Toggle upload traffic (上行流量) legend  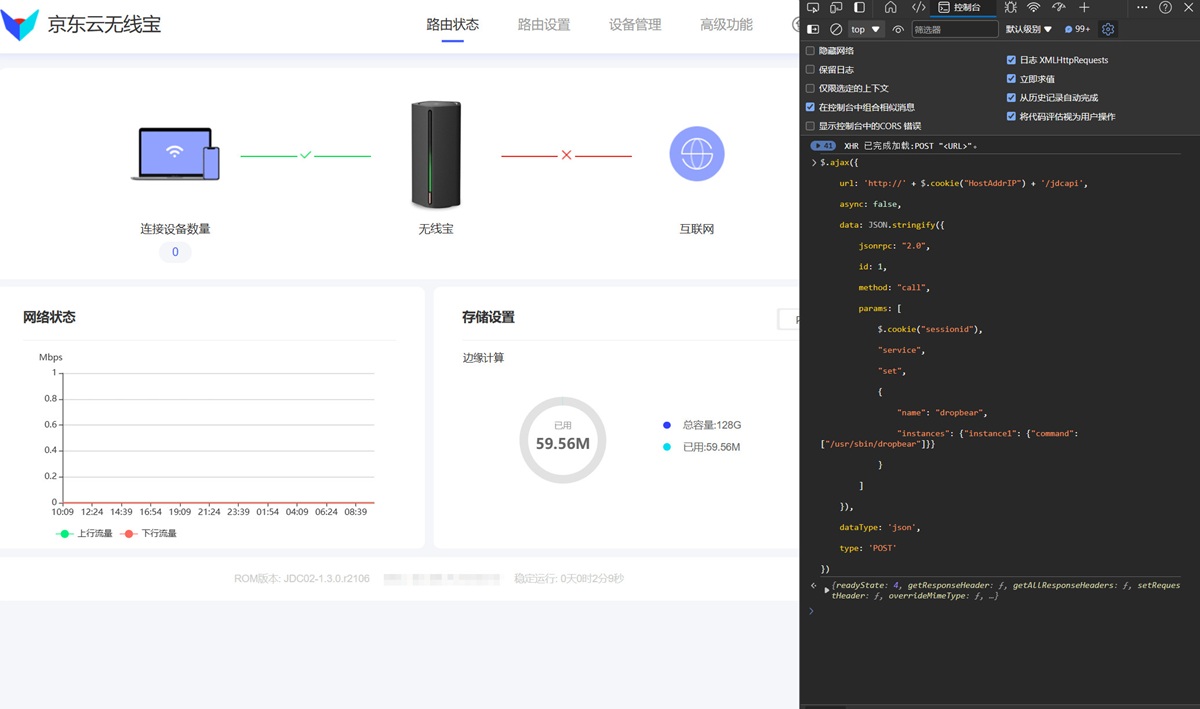click(84, 534)
